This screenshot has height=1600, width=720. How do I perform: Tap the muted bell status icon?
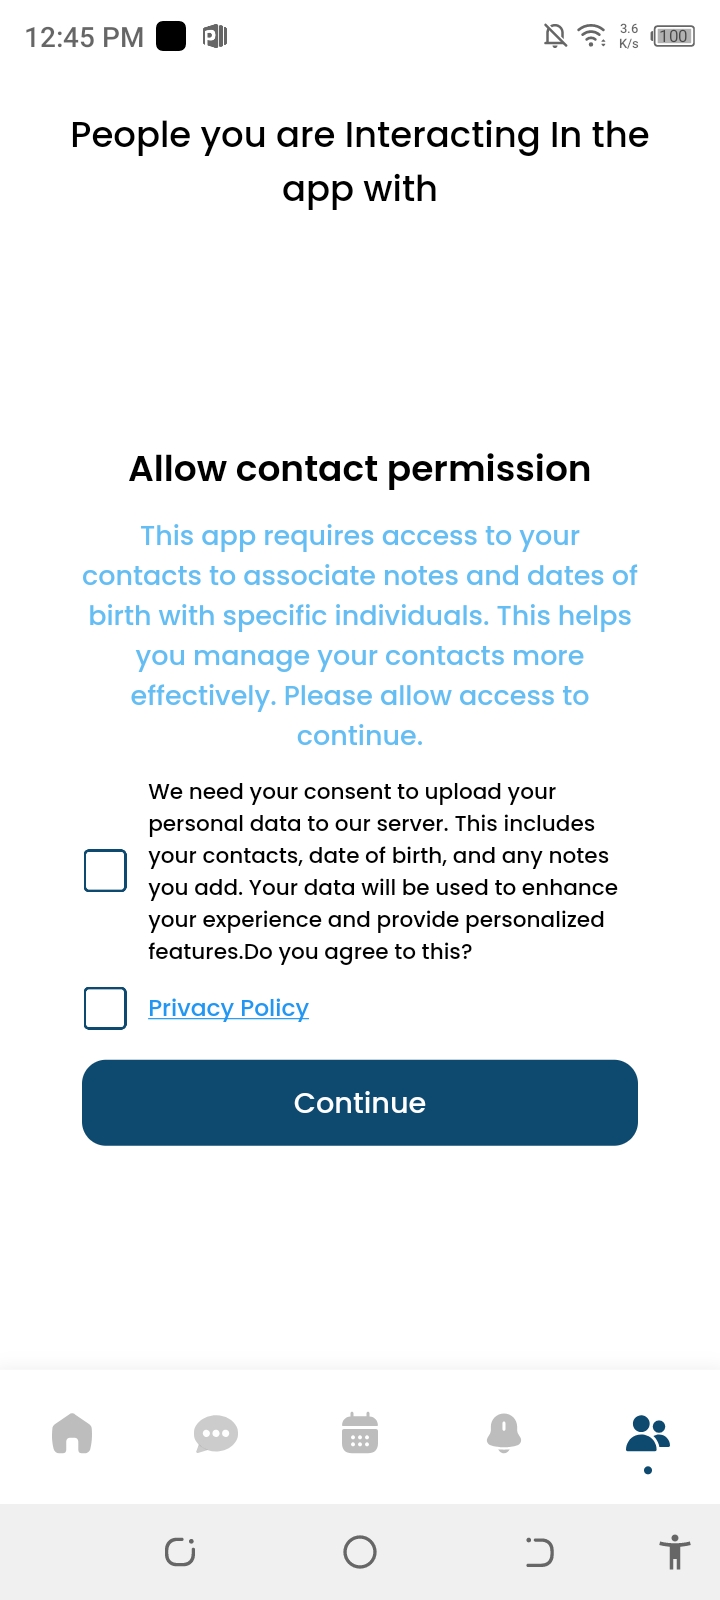click(555, 37)
